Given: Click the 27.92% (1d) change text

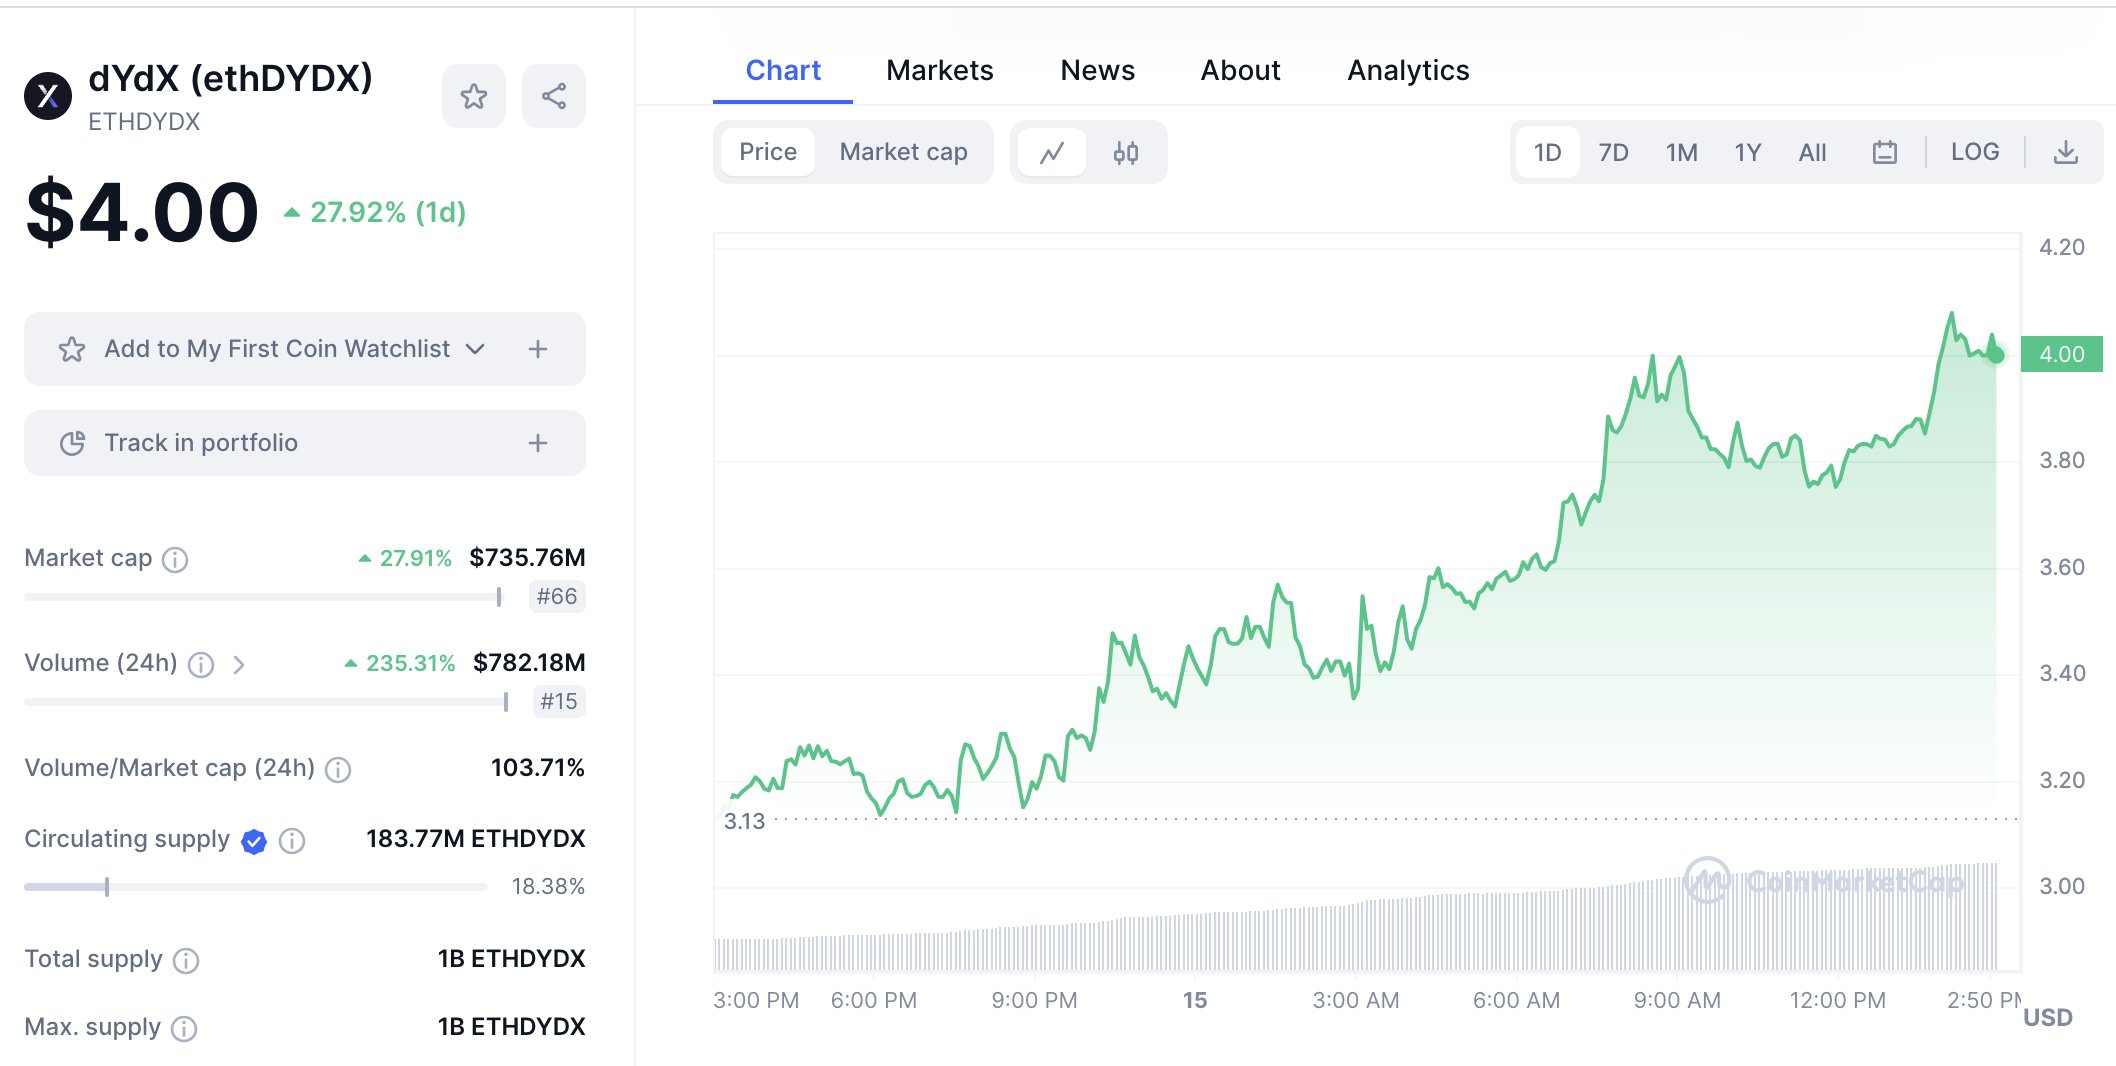Looking at the screenshot, I should pyautogui.click(x=388, y=212).
